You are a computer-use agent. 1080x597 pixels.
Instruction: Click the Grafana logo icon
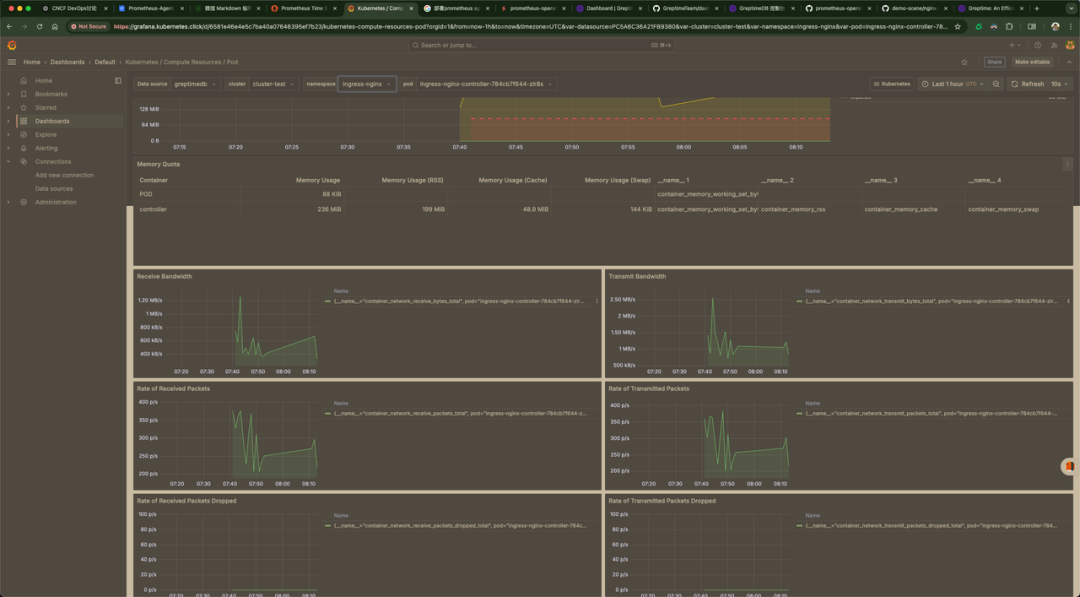point(12,45)
